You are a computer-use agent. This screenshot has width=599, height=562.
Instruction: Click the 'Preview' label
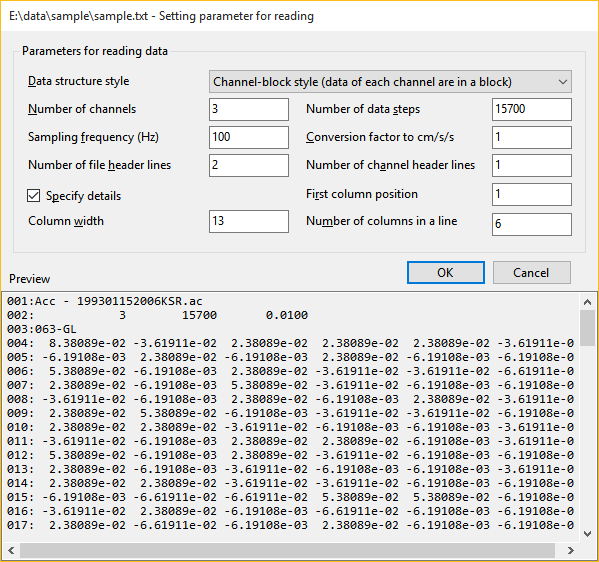click(29, 279)
